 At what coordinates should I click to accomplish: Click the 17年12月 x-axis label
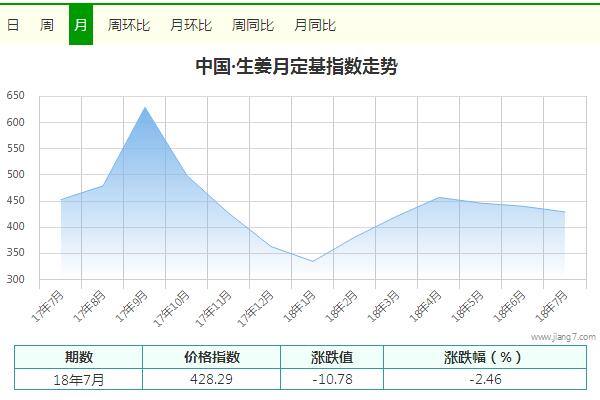(255, 309)
